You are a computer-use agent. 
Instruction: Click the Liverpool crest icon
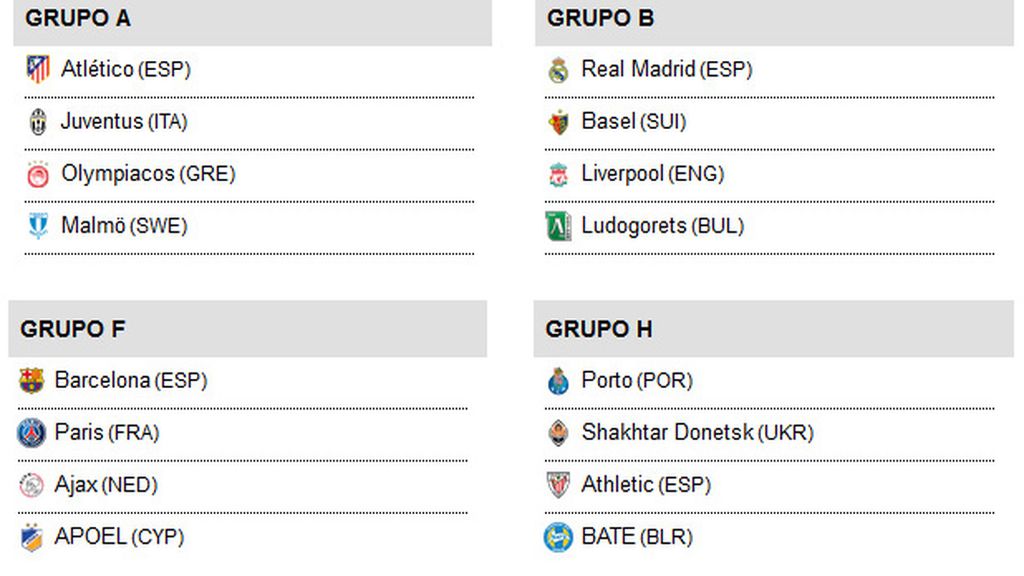pyautogui.click(x=558, y=174)
